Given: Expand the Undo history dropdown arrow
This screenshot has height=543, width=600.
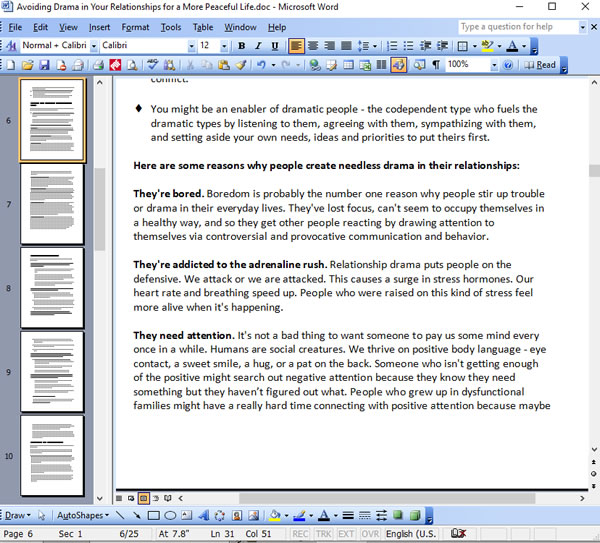Looking at the screenshot, I should [273, 65].
